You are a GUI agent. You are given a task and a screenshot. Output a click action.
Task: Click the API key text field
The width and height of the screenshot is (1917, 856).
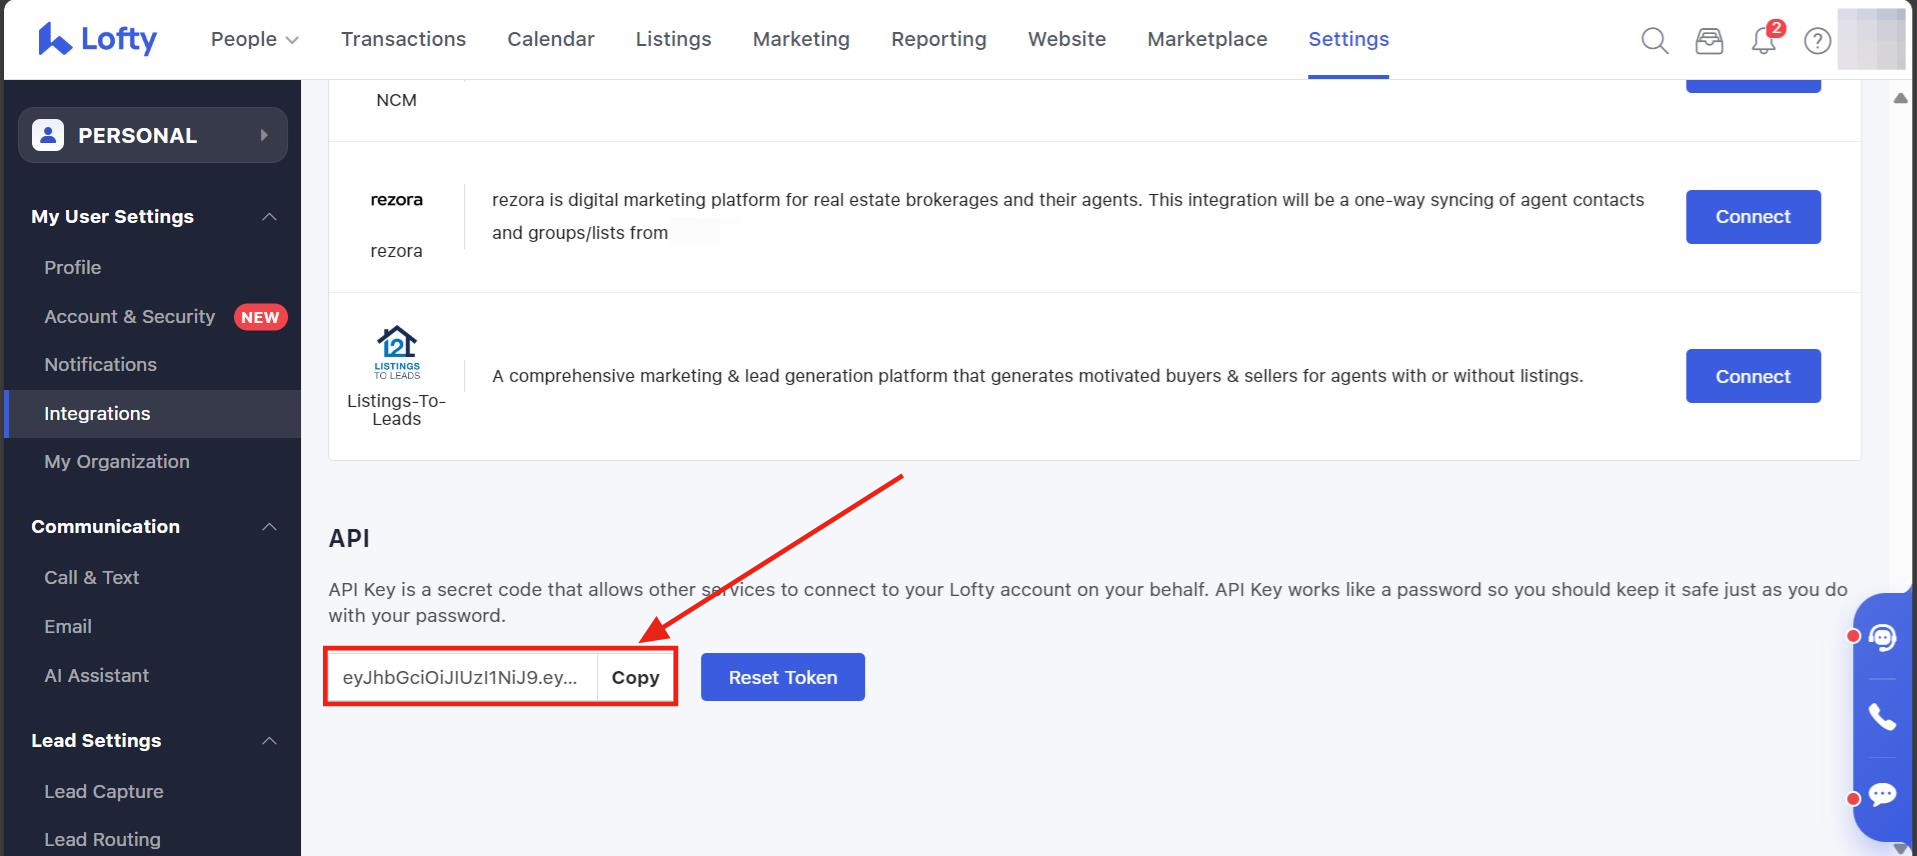click(461, 678)
